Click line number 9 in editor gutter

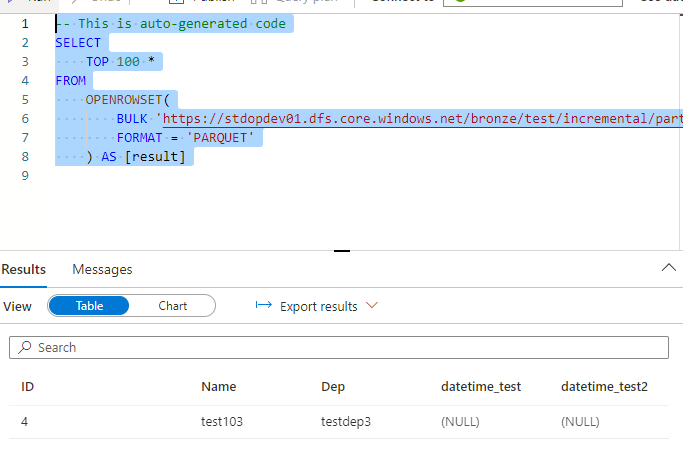(x=25, y=176)
